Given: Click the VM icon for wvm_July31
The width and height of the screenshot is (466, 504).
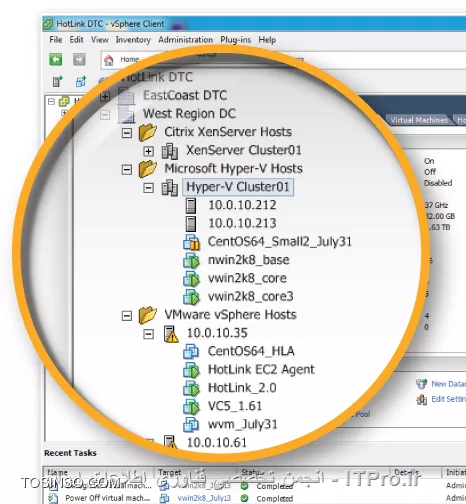Looking at the screenshot, I should pyautogui.click(x=192, y=425).
